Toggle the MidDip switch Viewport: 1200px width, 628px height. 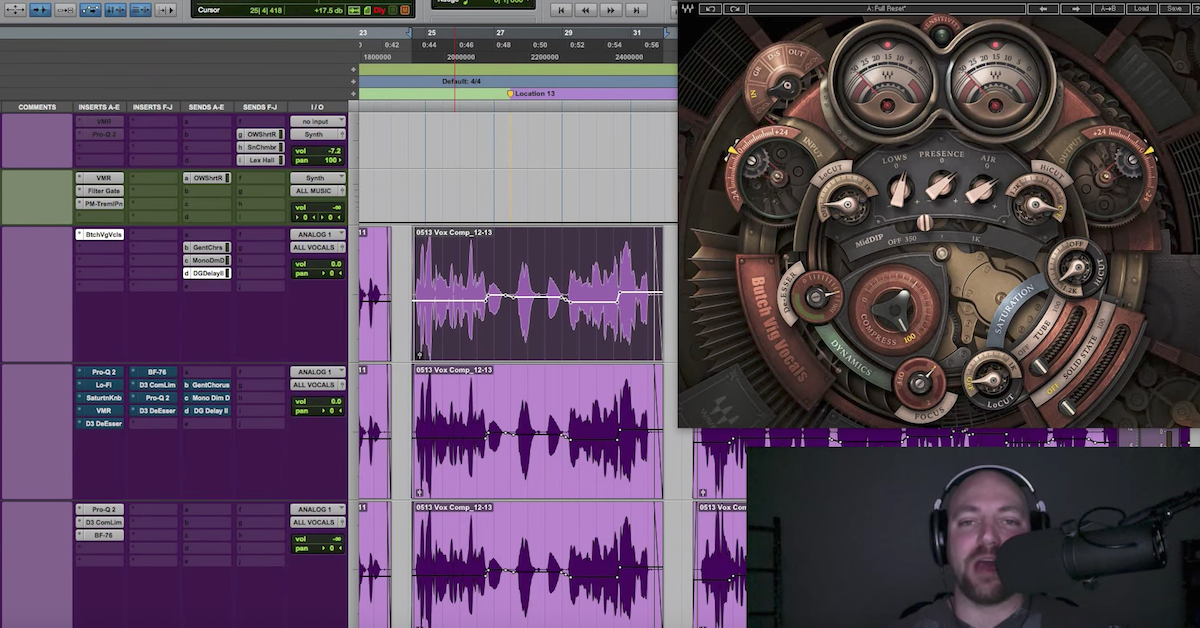[925, 221]
